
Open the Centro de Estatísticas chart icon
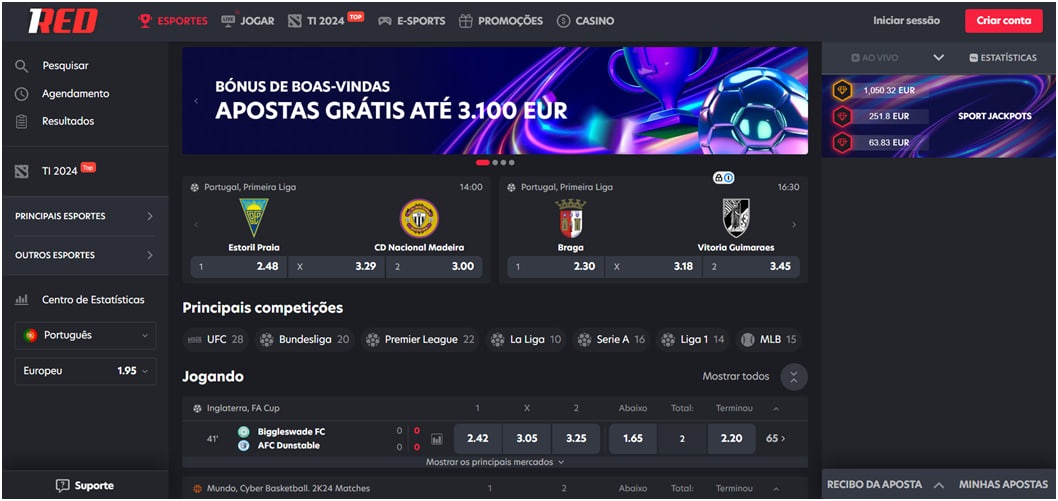point(22,299)
